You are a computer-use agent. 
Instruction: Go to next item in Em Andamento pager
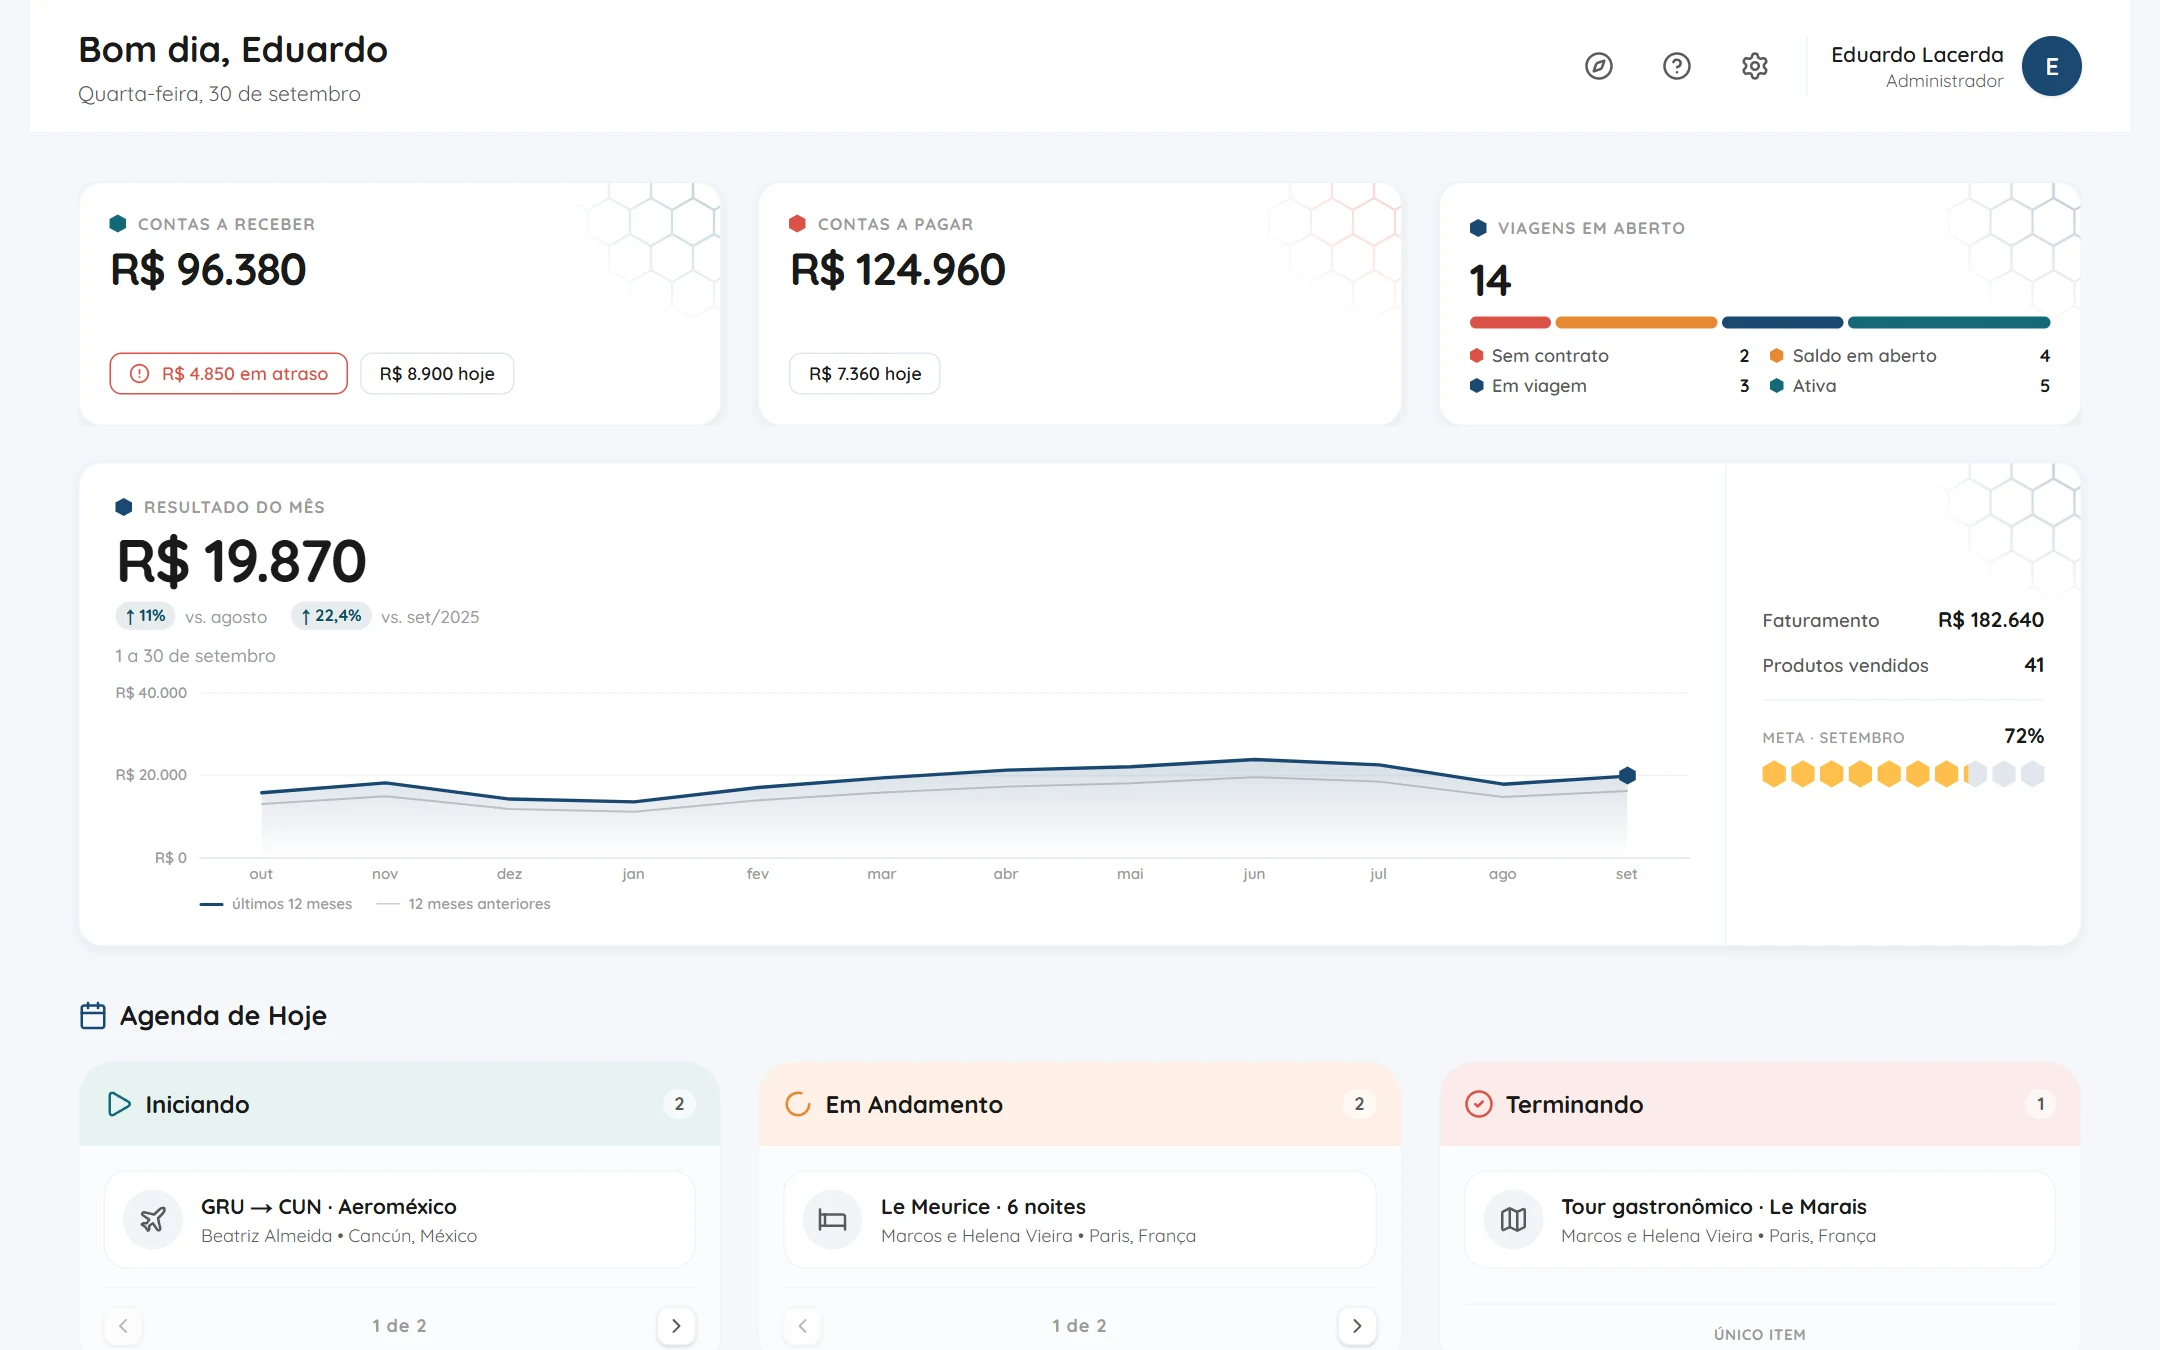1357,1326
